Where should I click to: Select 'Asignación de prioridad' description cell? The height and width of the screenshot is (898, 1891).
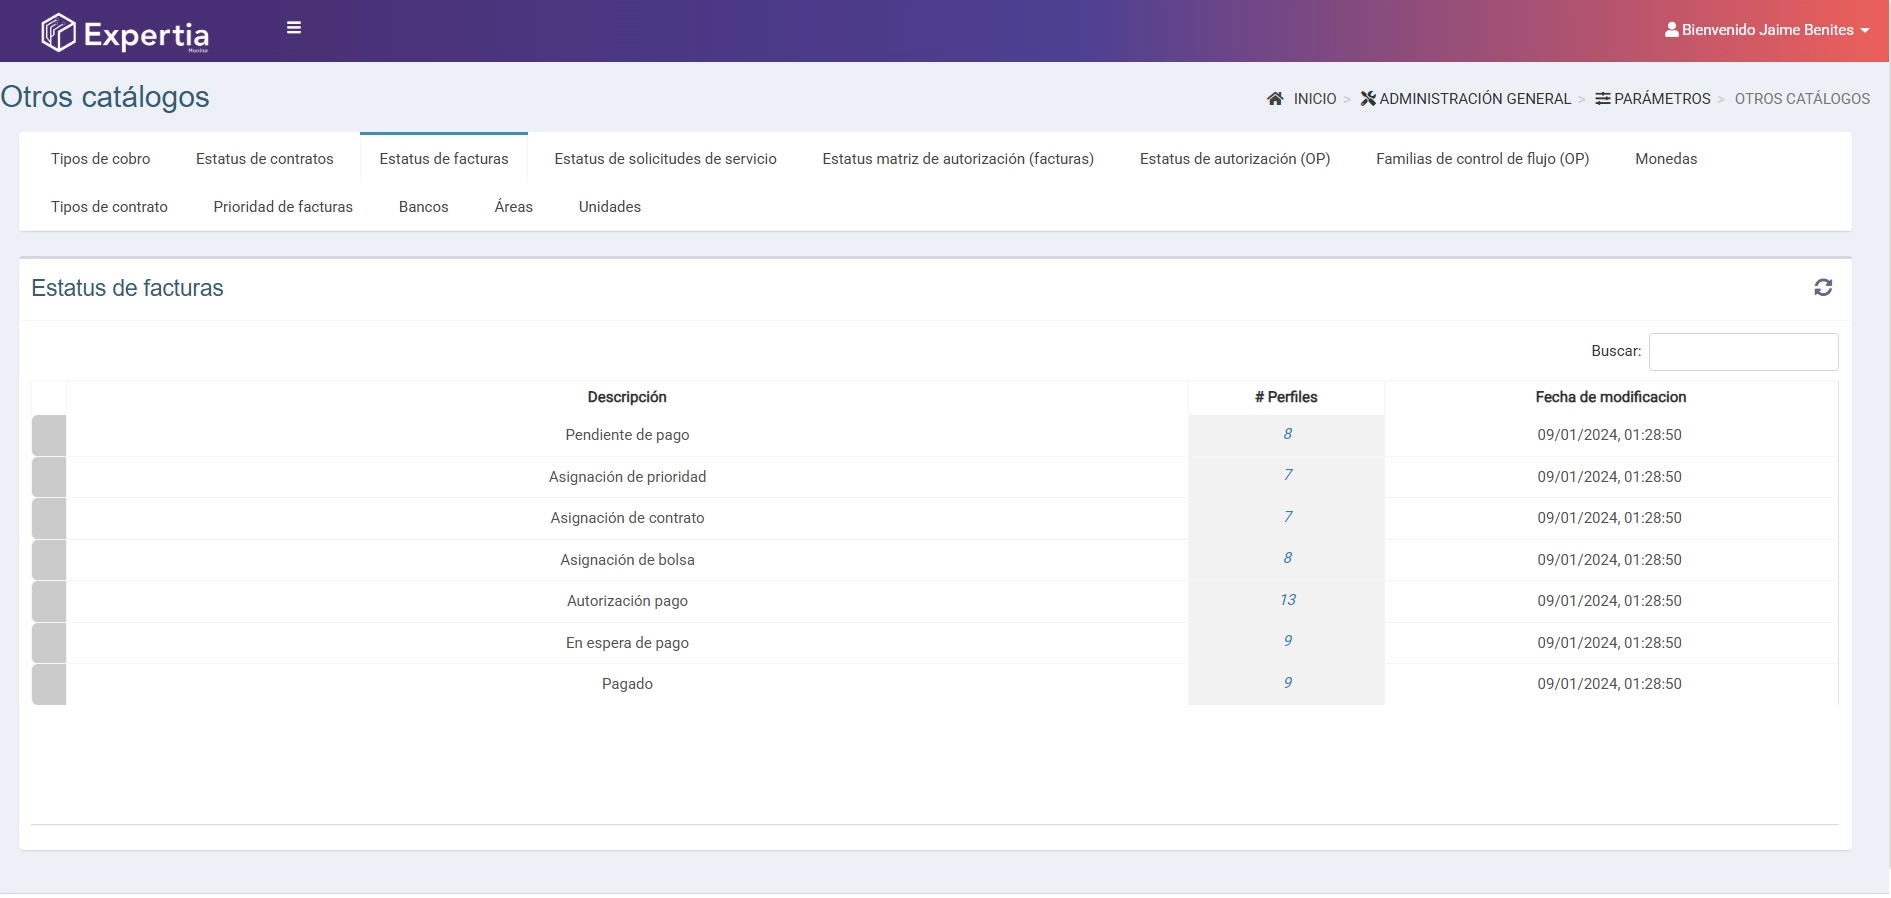(627, 477)
